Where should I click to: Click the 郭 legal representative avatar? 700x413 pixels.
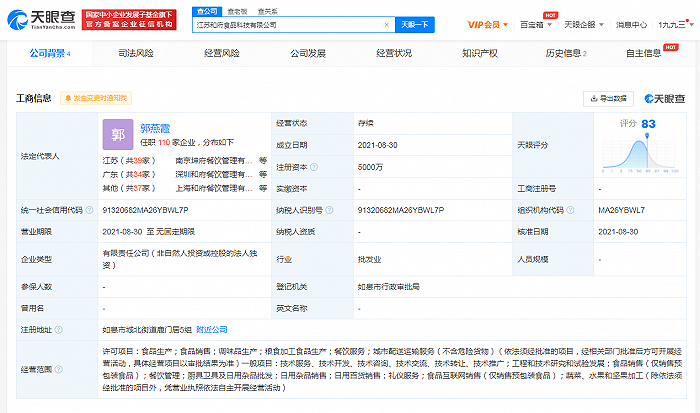(x=118, y=133)
